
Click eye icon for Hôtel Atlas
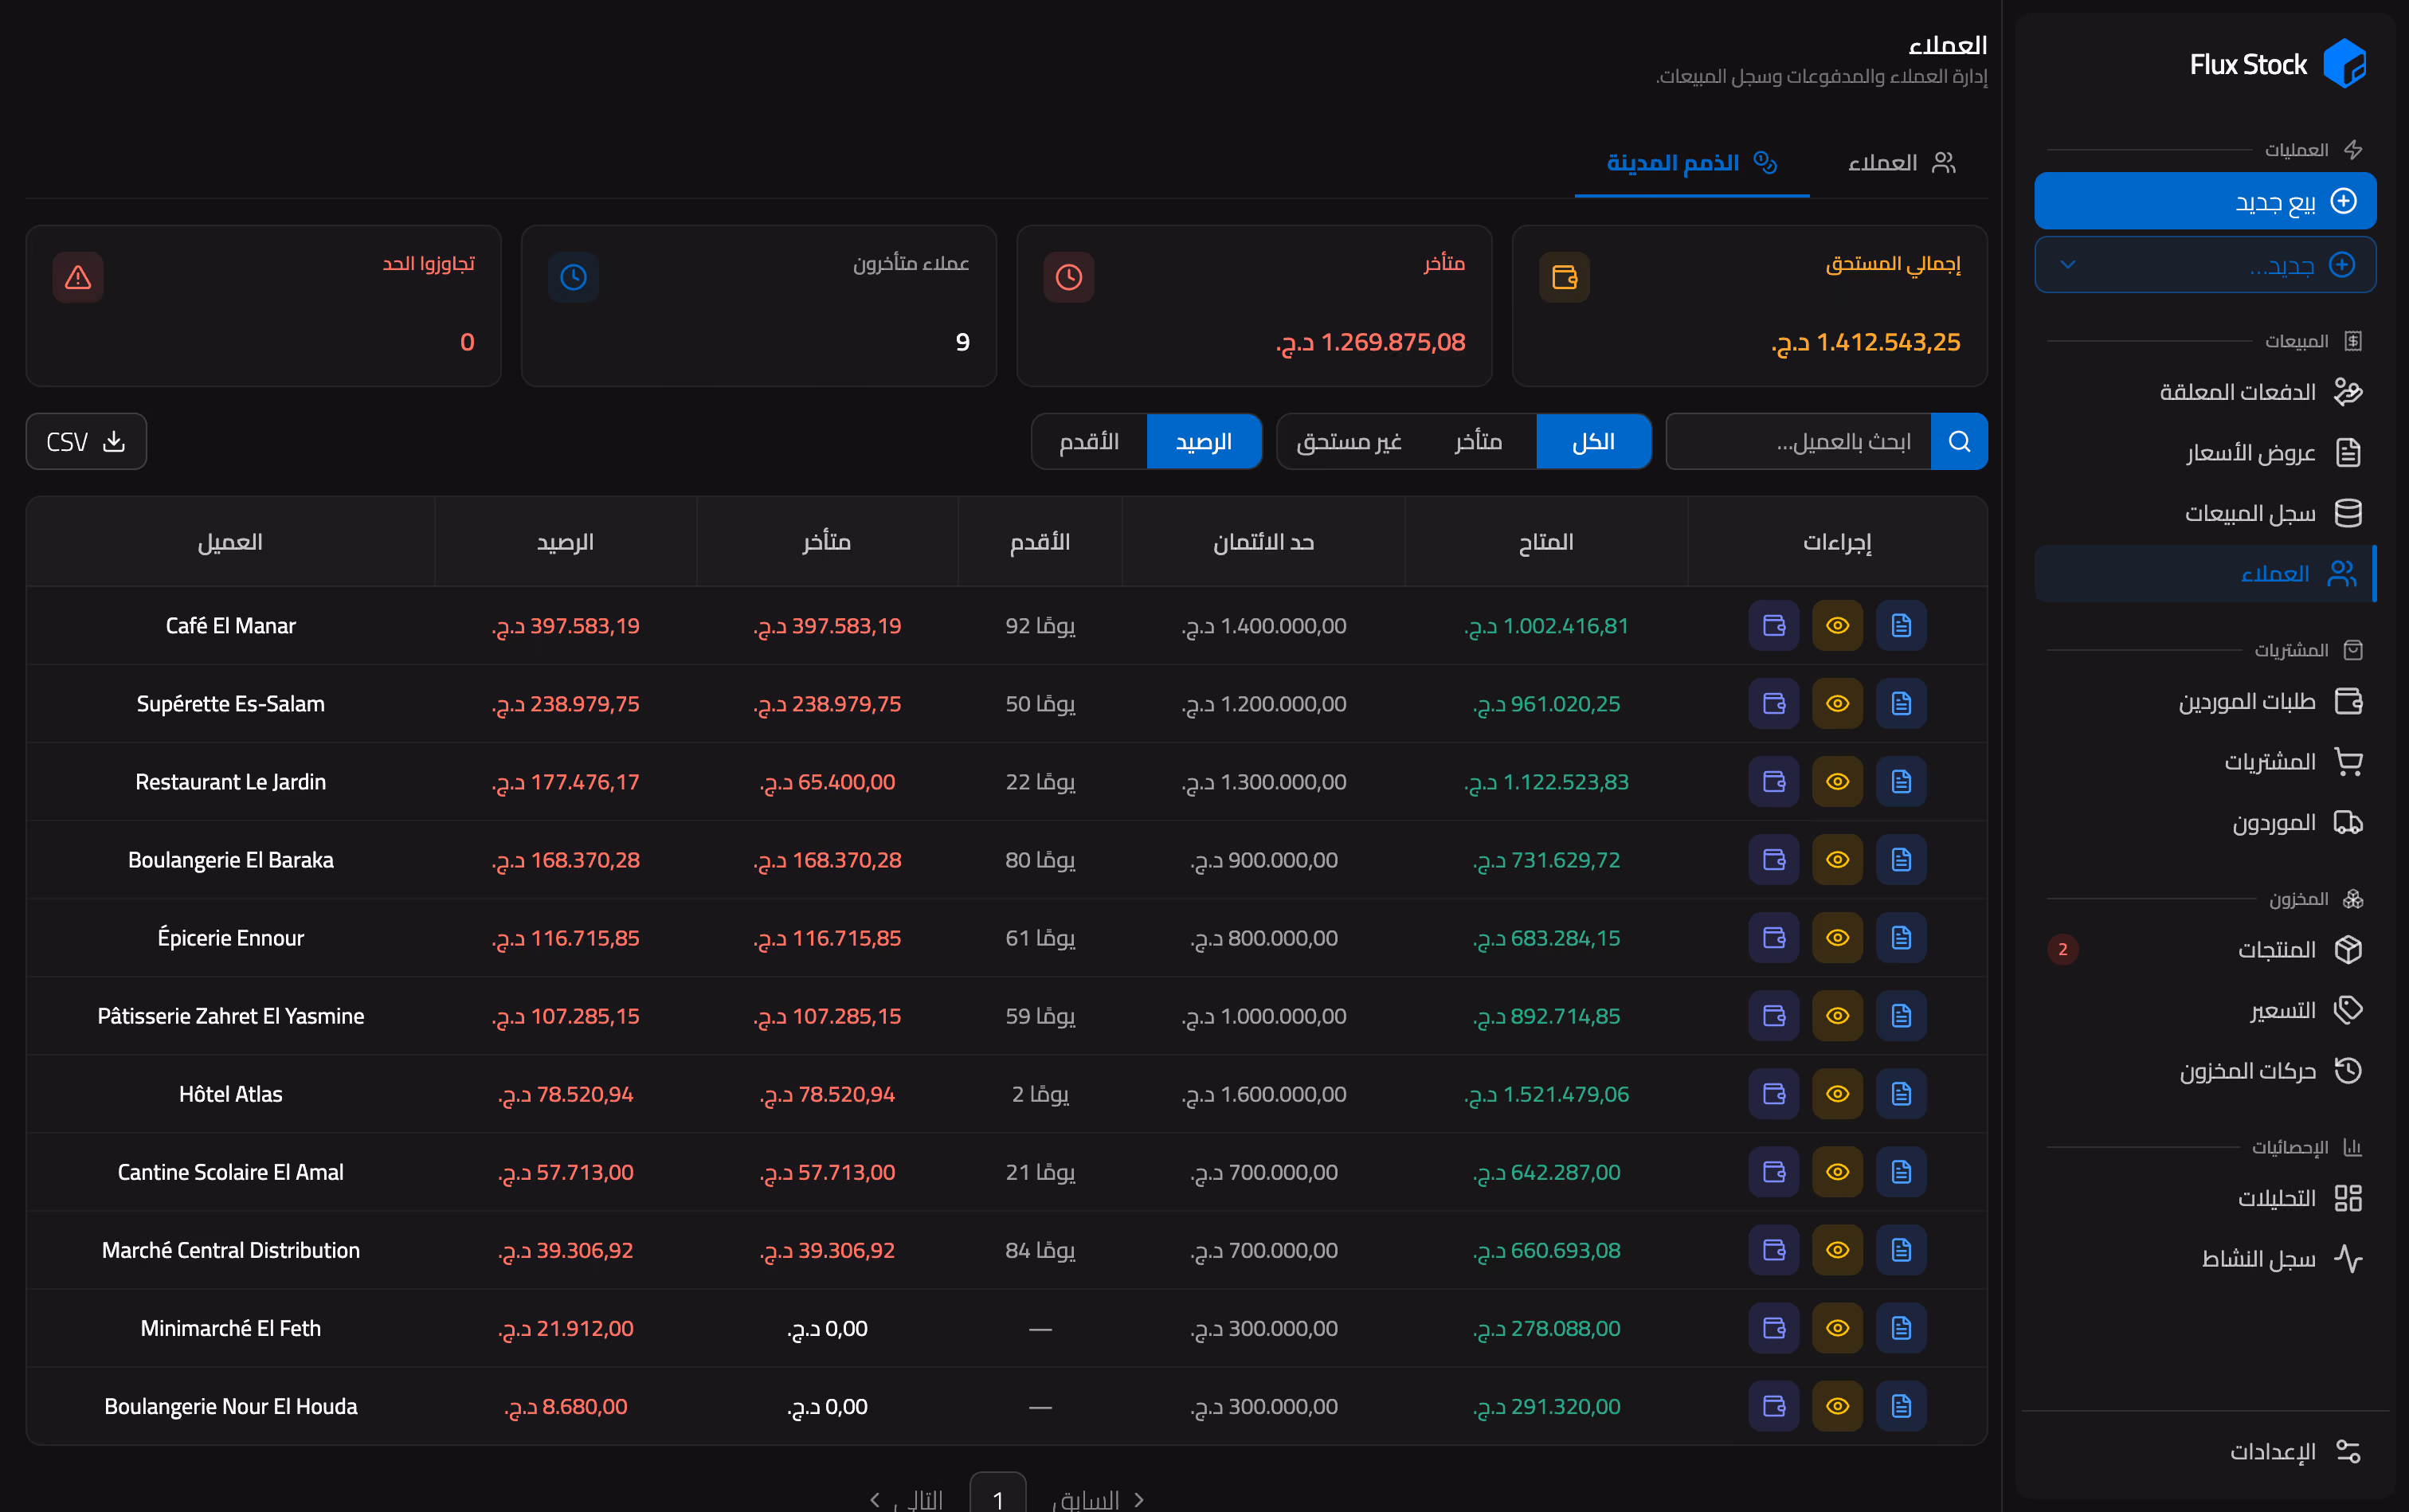1837,1094
